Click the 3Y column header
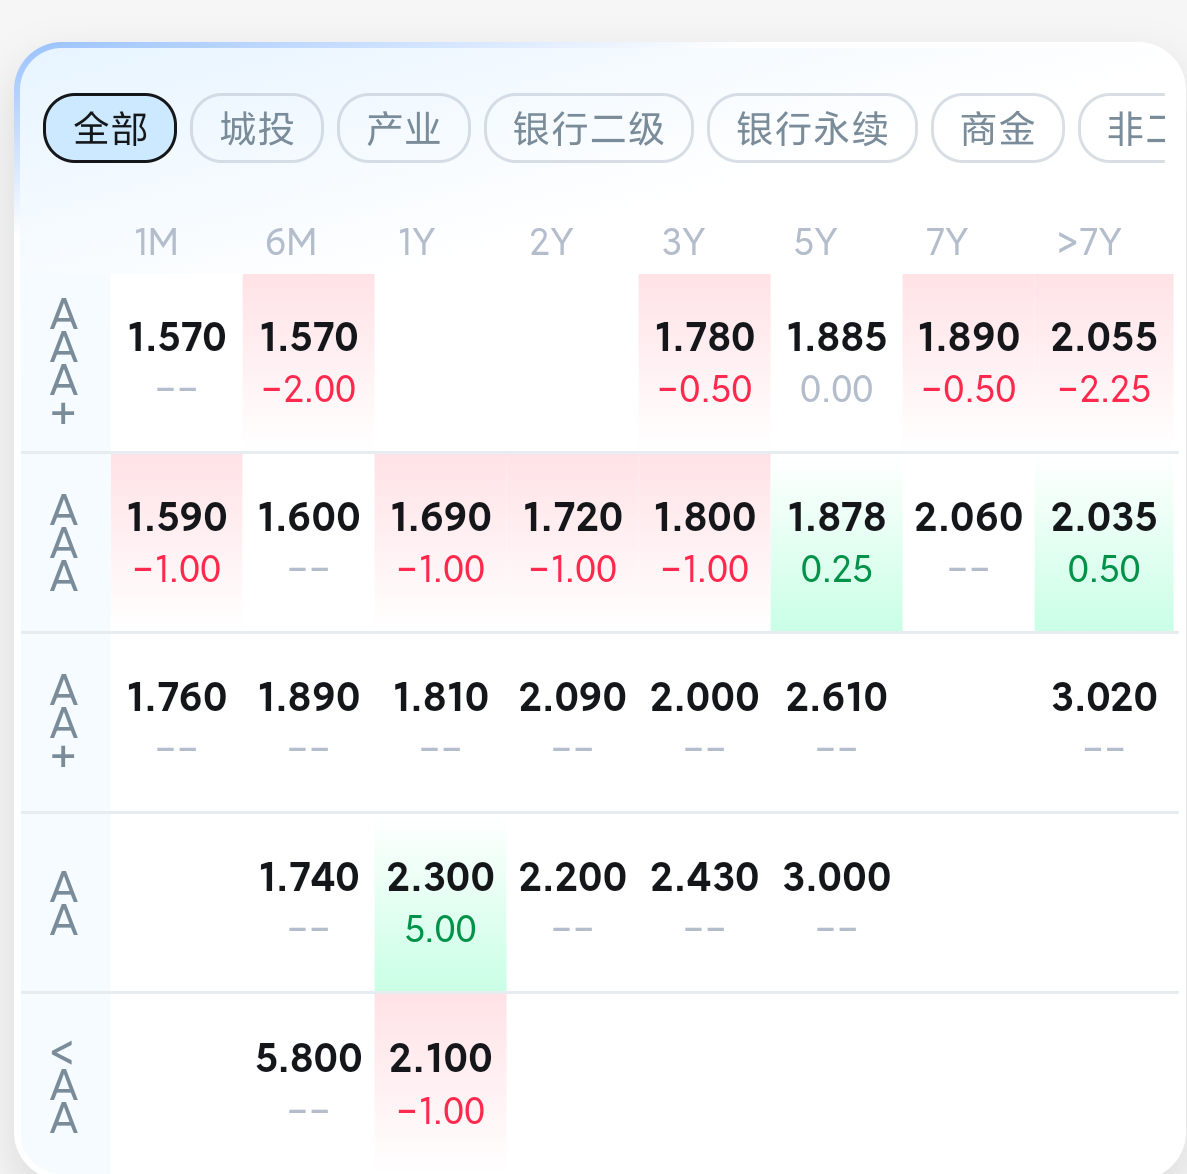Screen dimensions: 1187x1174 [683, 242]
